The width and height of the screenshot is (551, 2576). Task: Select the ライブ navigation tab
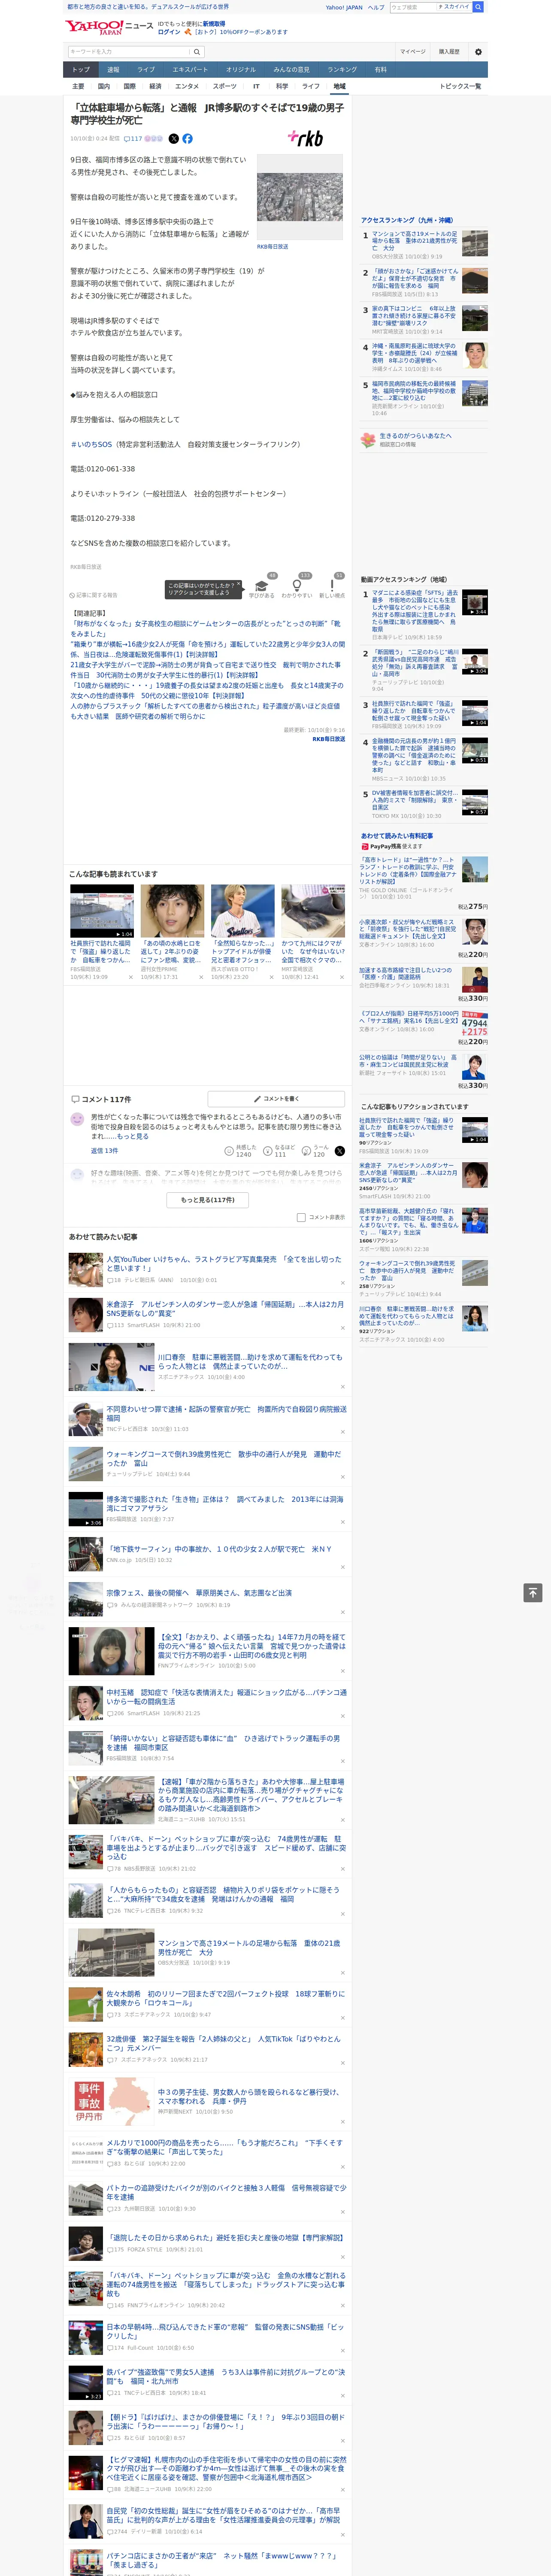146,70
